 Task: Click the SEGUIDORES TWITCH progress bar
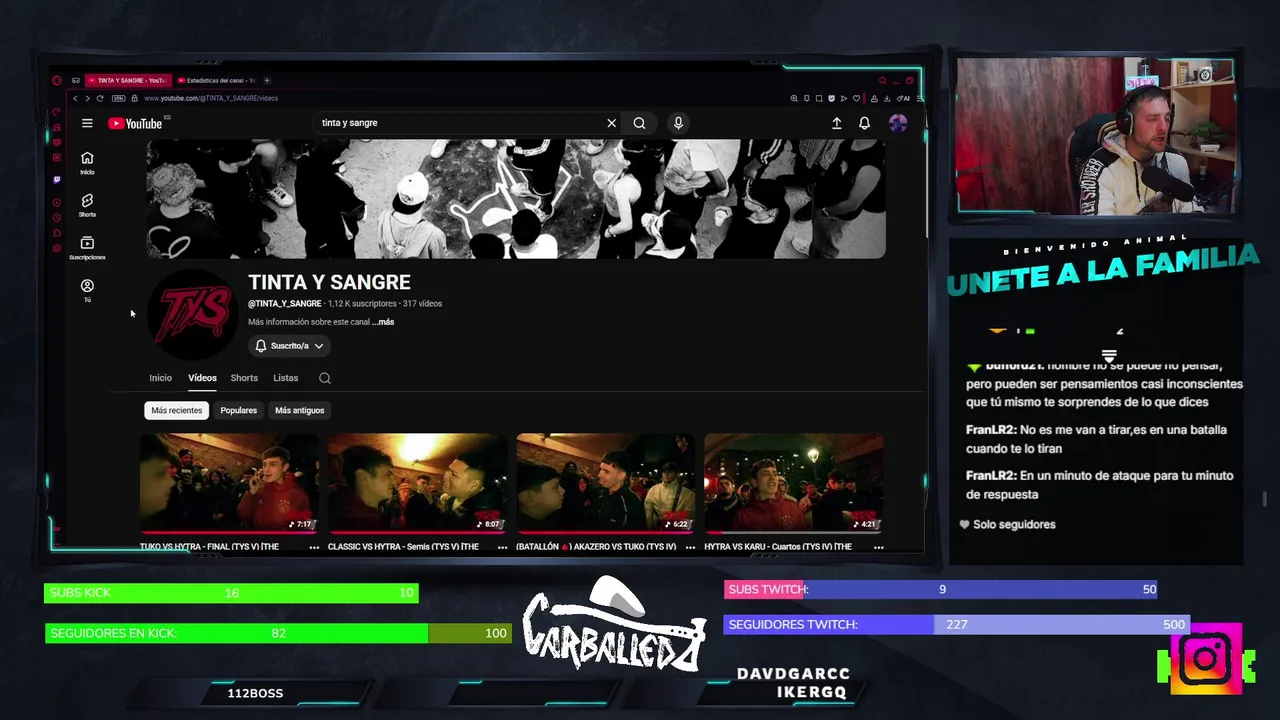(x=957, y=625)
